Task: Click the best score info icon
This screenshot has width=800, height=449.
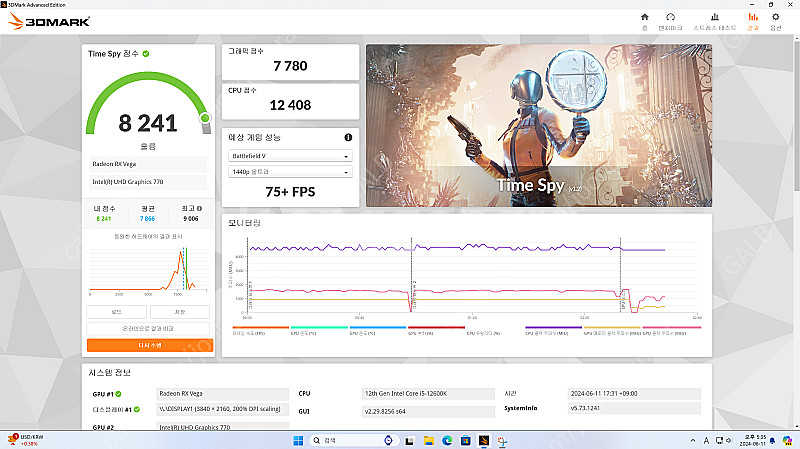Action: tap(199, 208)
